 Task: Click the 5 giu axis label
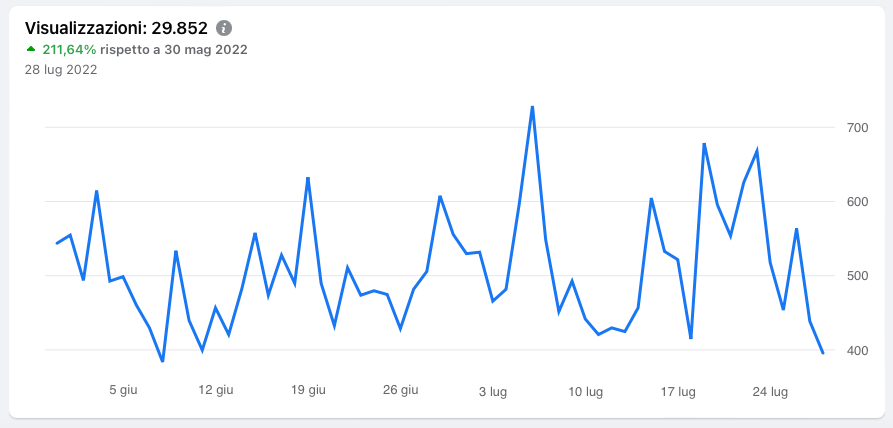122,391
